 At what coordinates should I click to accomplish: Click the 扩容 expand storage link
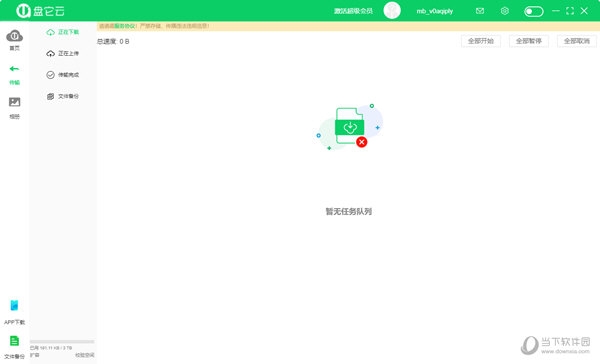click(x=34, y=355)
